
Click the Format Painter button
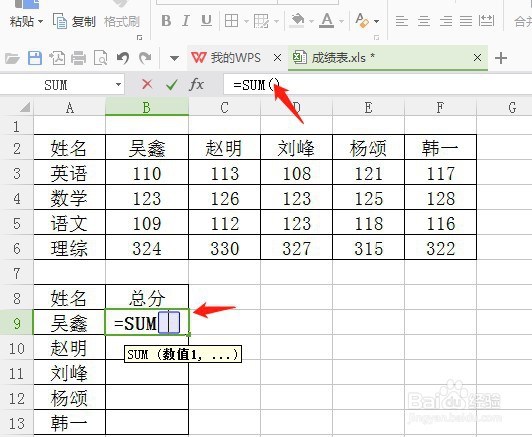(x=122, y=21)
